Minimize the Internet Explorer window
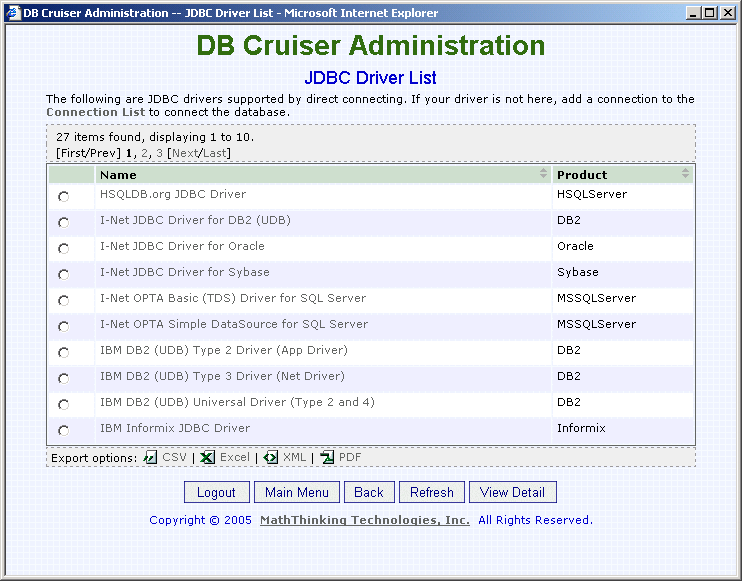The height and width of the screenshot is (581, 742). click(693, 13)
